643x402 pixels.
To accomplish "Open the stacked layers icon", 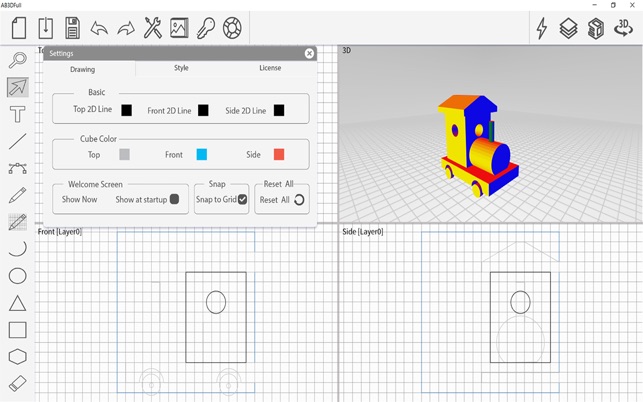I will pyautogui.click(x=568, y=28).
